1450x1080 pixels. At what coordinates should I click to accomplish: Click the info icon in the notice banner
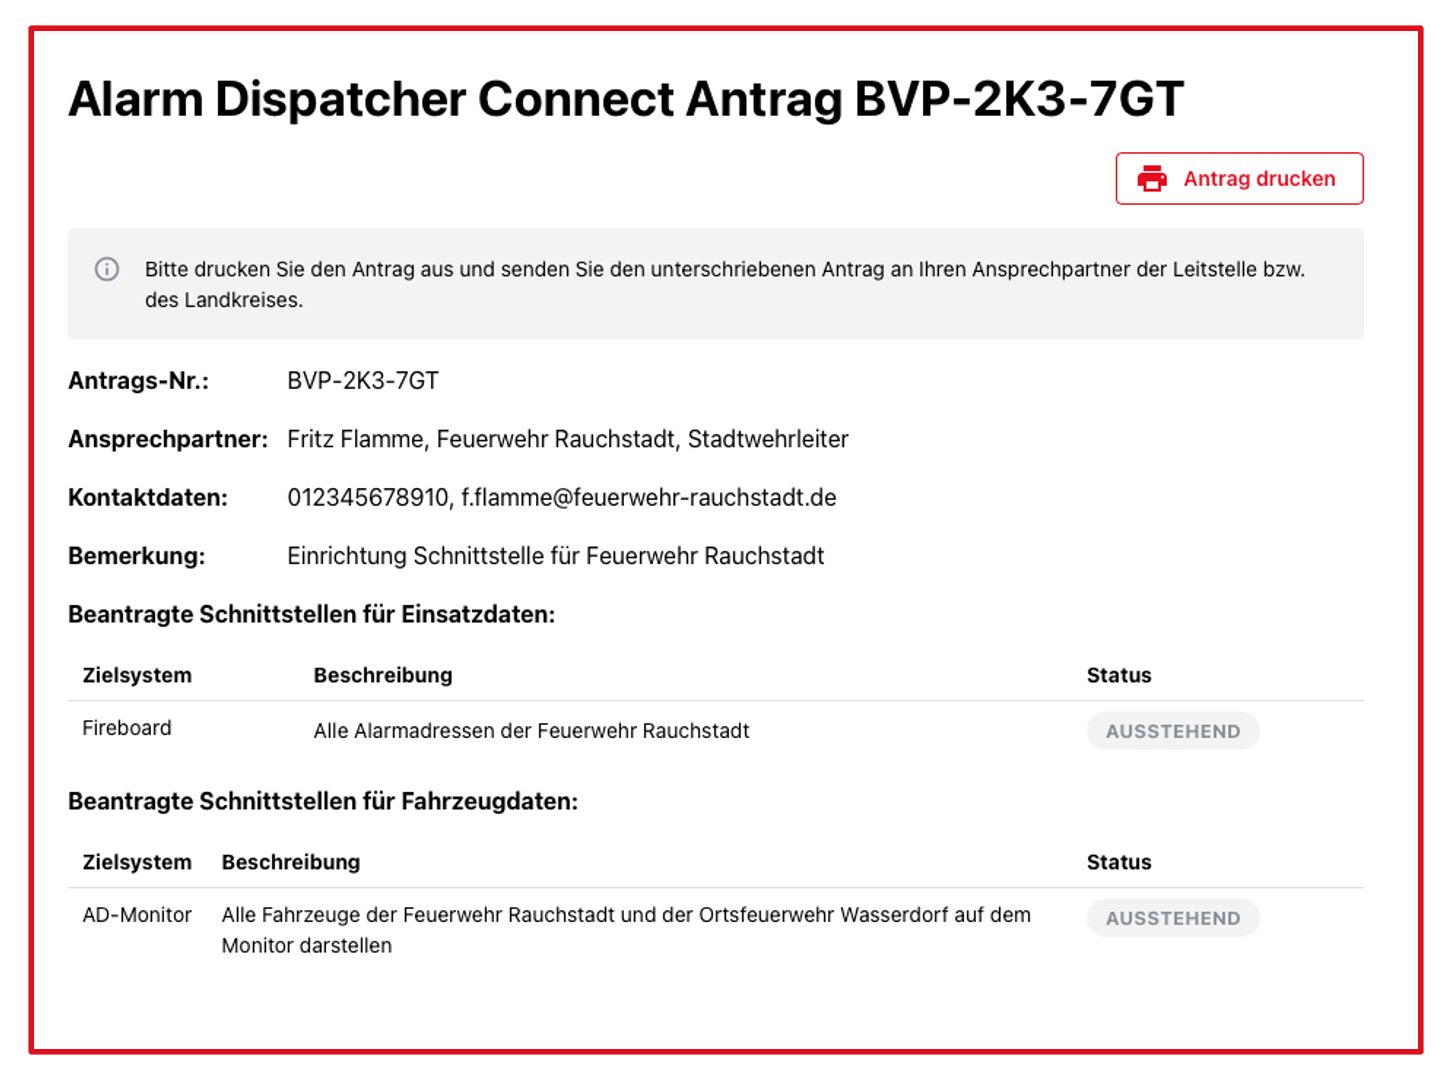coord(107,269)
